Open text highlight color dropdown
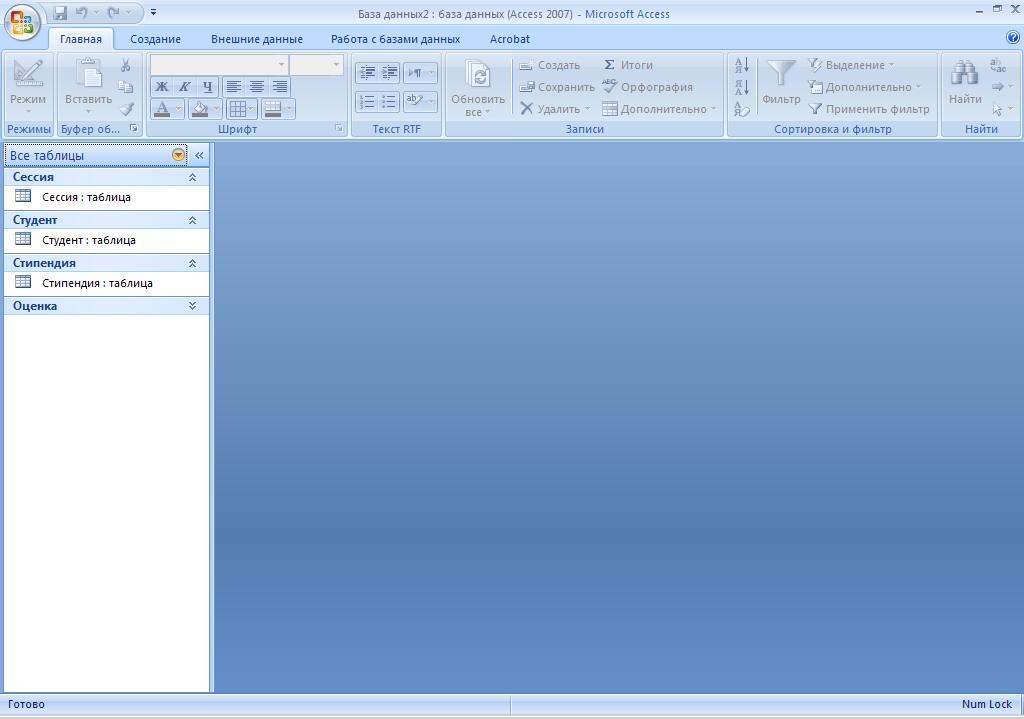This screenshot has height=719, width=1024. click(431, 101)
